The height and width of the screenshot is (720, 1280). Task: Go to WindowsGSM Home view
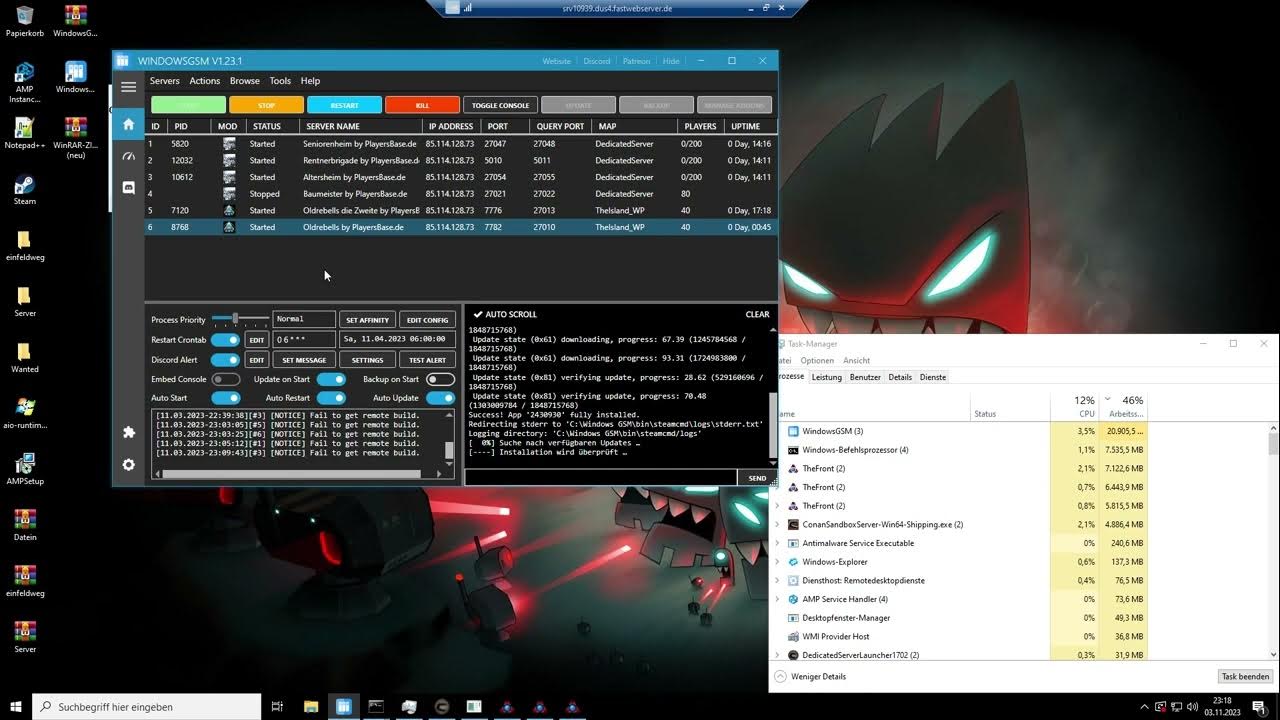[x=128, y=125]
